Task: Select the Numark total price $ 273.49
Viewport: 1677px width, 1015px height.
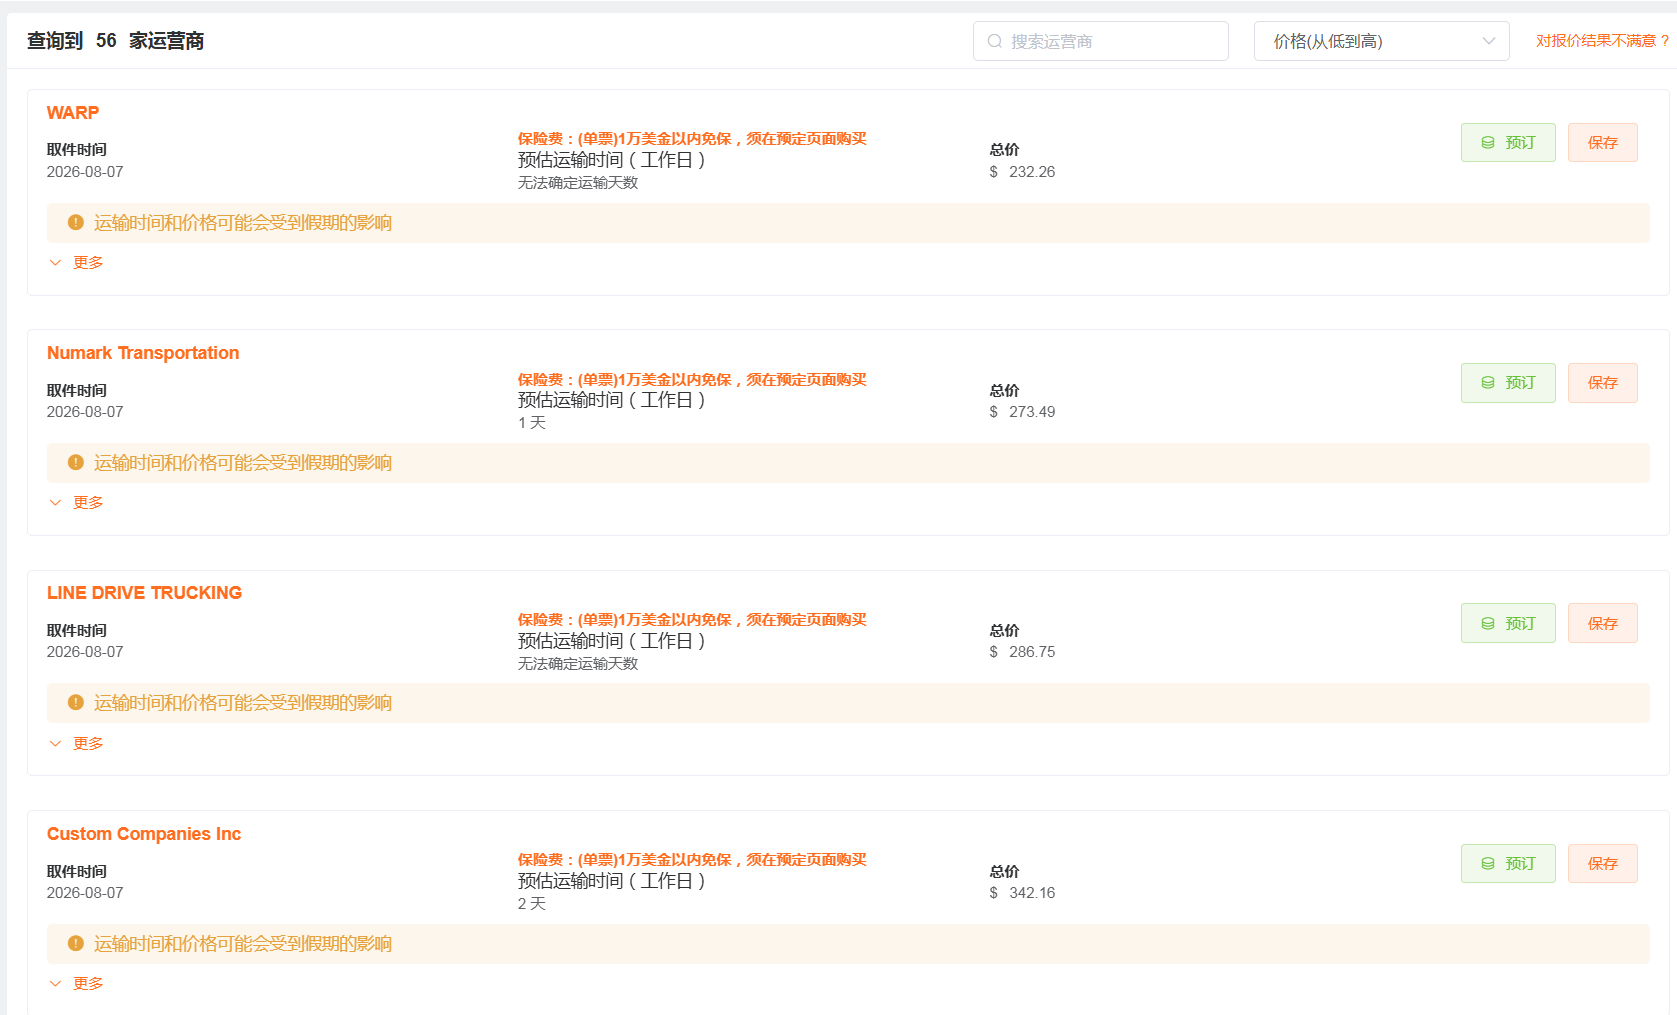Action: tap(1022, 412)
